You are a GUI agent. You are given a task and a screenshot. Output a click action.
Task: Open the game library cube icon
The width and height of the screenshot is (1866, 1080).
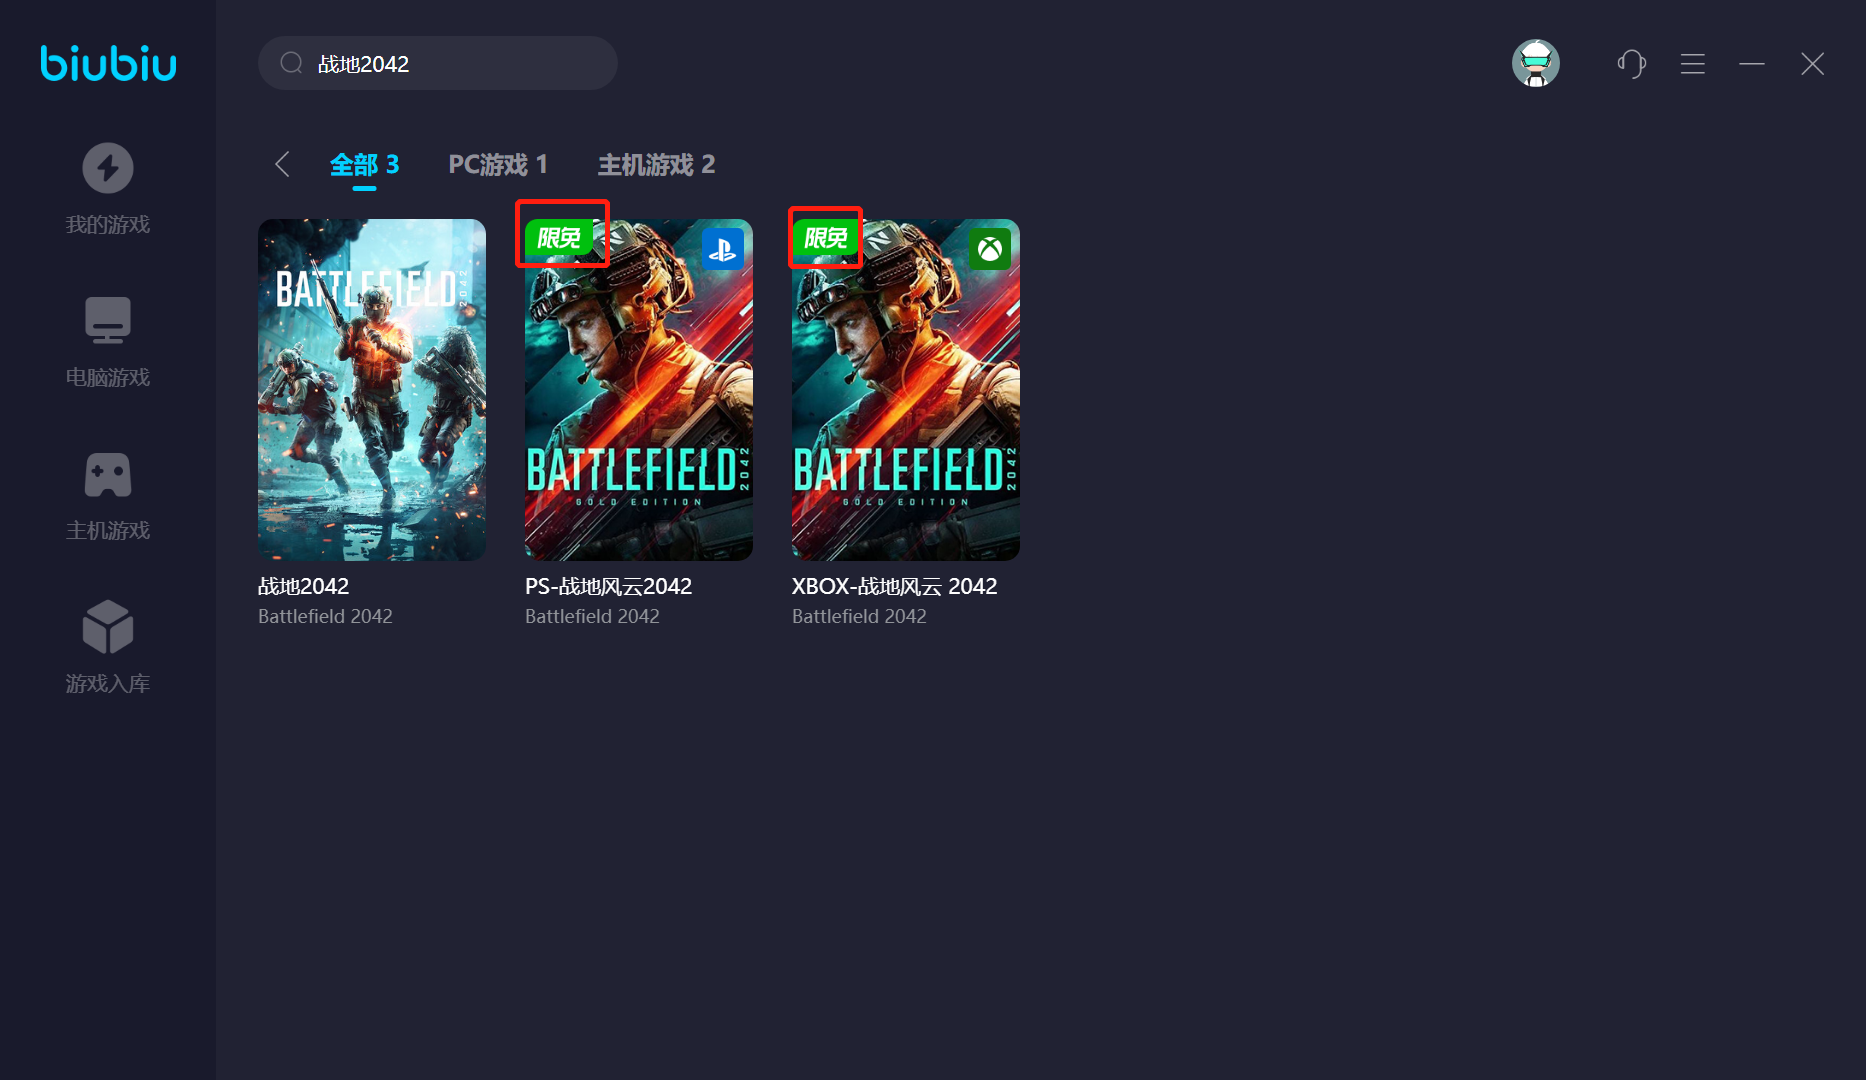[108, 627]
